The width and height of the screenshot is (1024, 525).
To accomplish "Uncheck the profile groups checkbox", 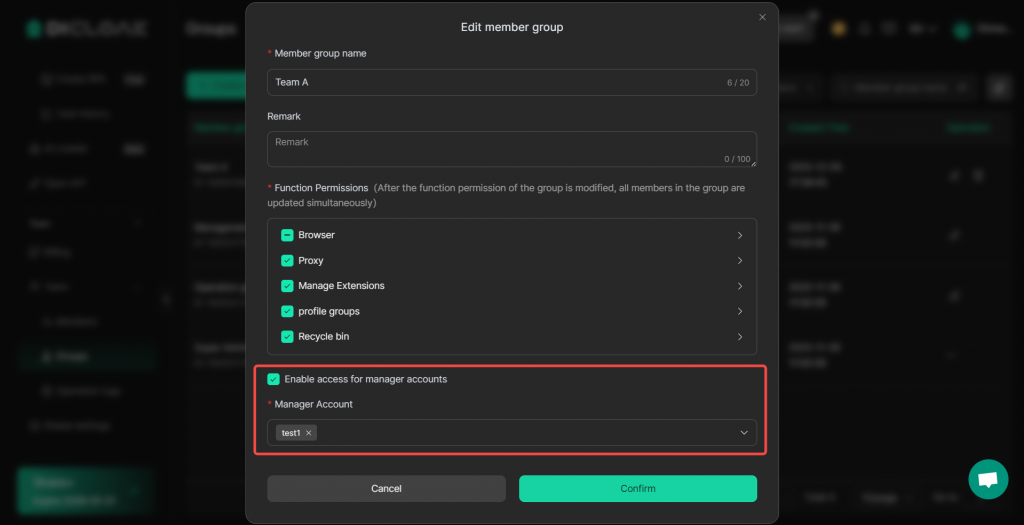I will coord(287,312).
